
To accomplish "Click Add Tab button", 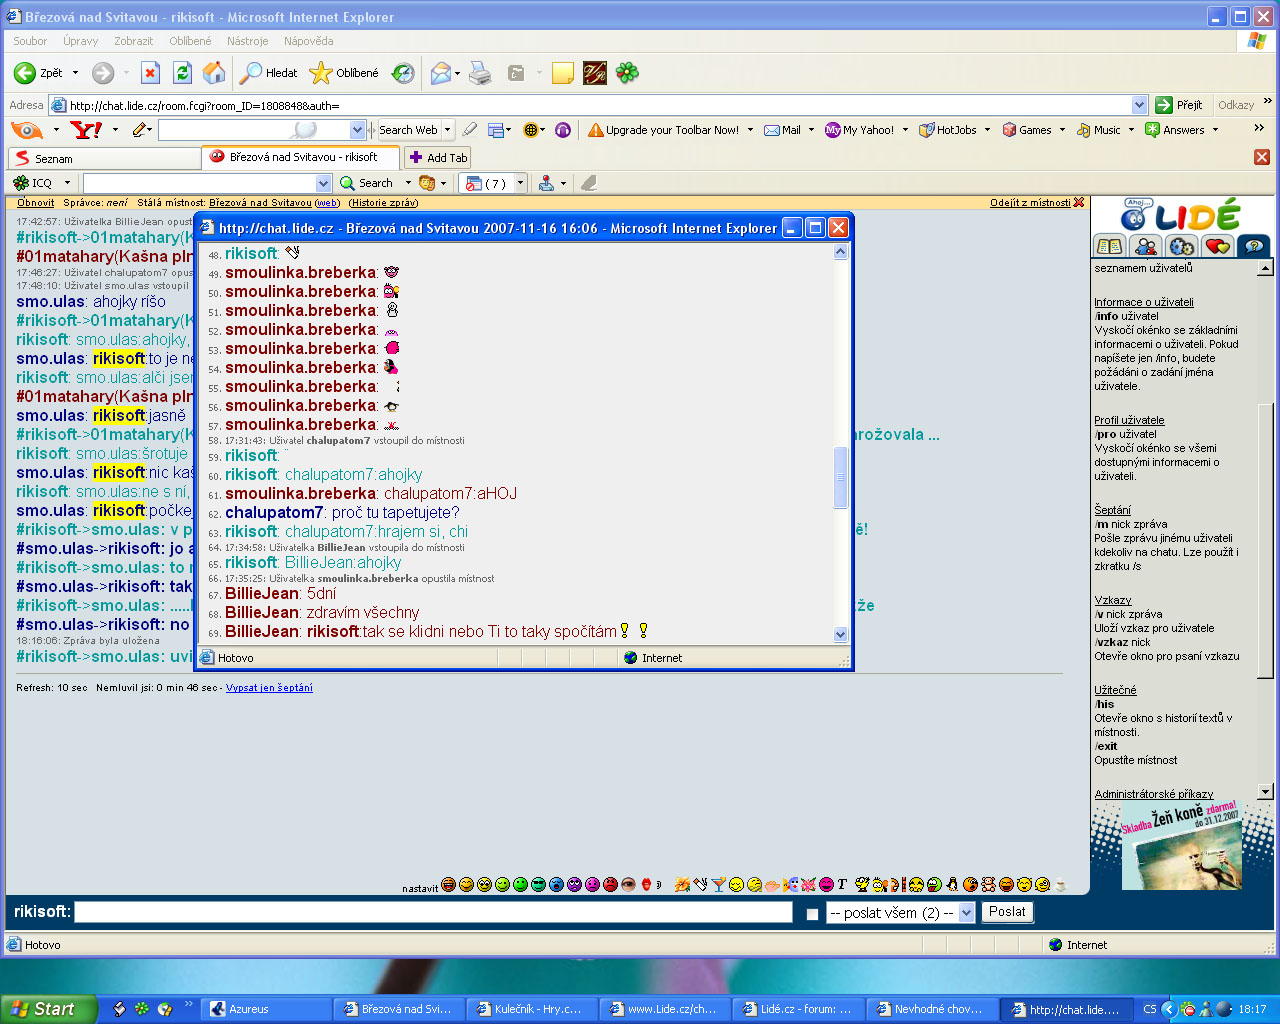I will (438, 158).
